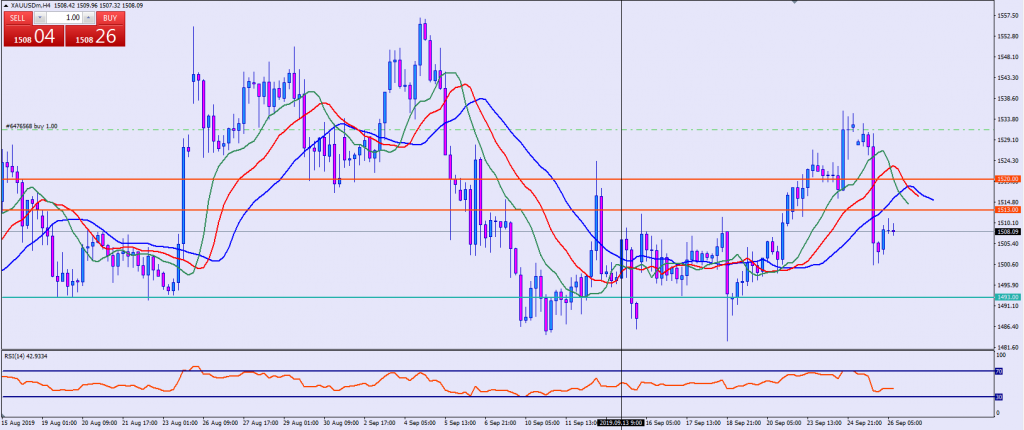Click the grey chart shift triangle marker
The image size is (1024, 430).
tap(793, 4)
